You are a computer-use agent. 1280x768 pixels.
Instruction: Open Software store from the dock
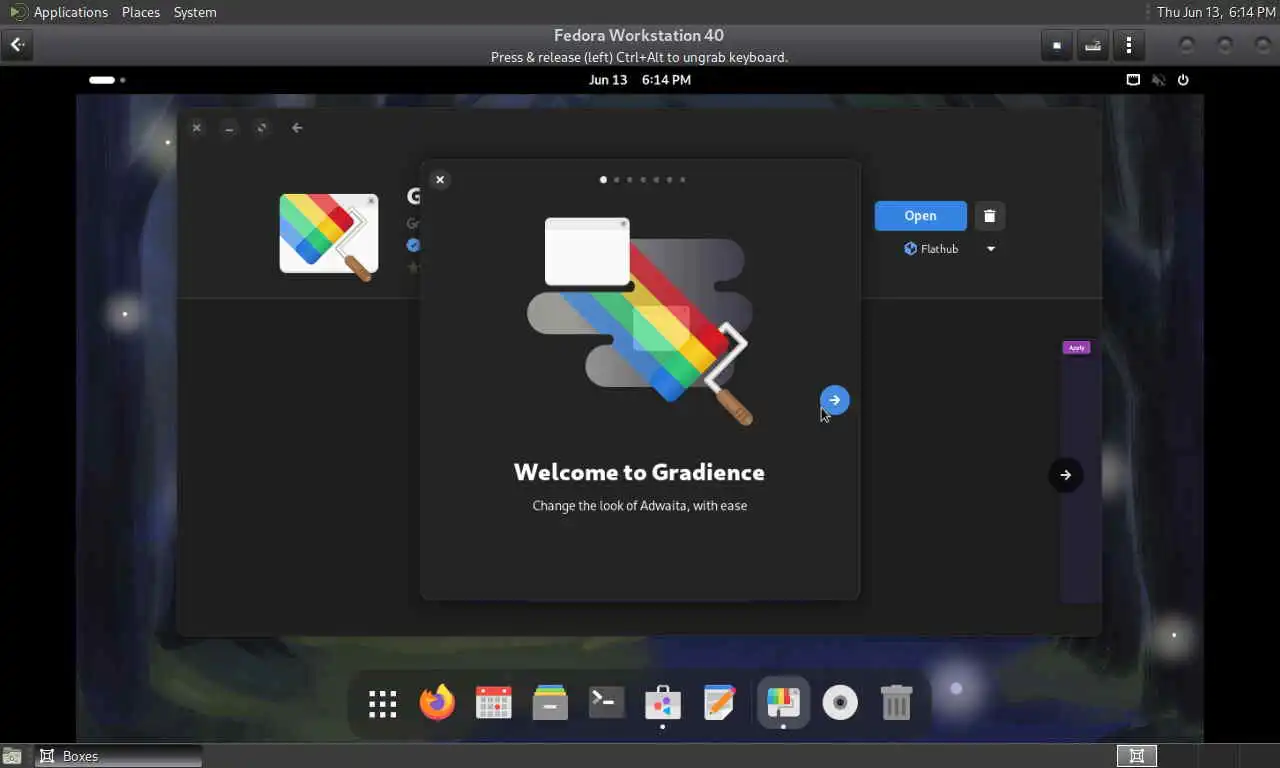pos(662,703)
